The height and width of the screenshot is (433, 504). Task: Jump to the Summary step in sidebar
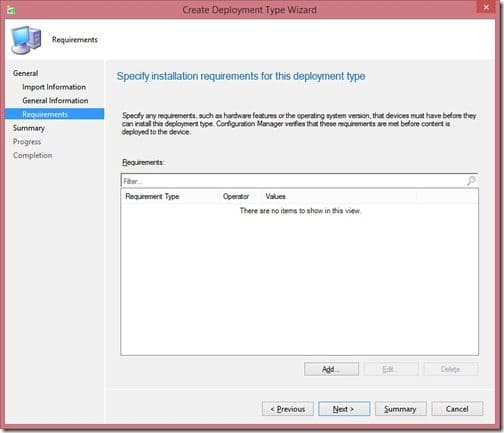click(29, 128)
